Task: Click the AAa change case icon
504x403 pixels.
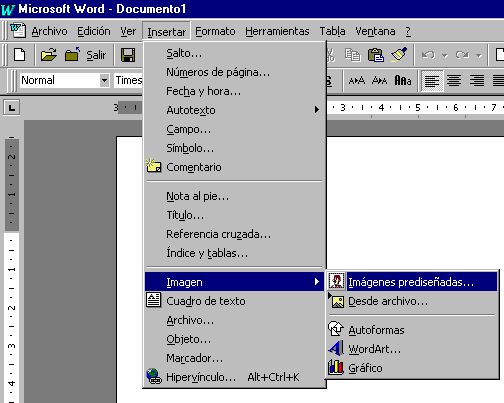Action: [x=403, y=81]
